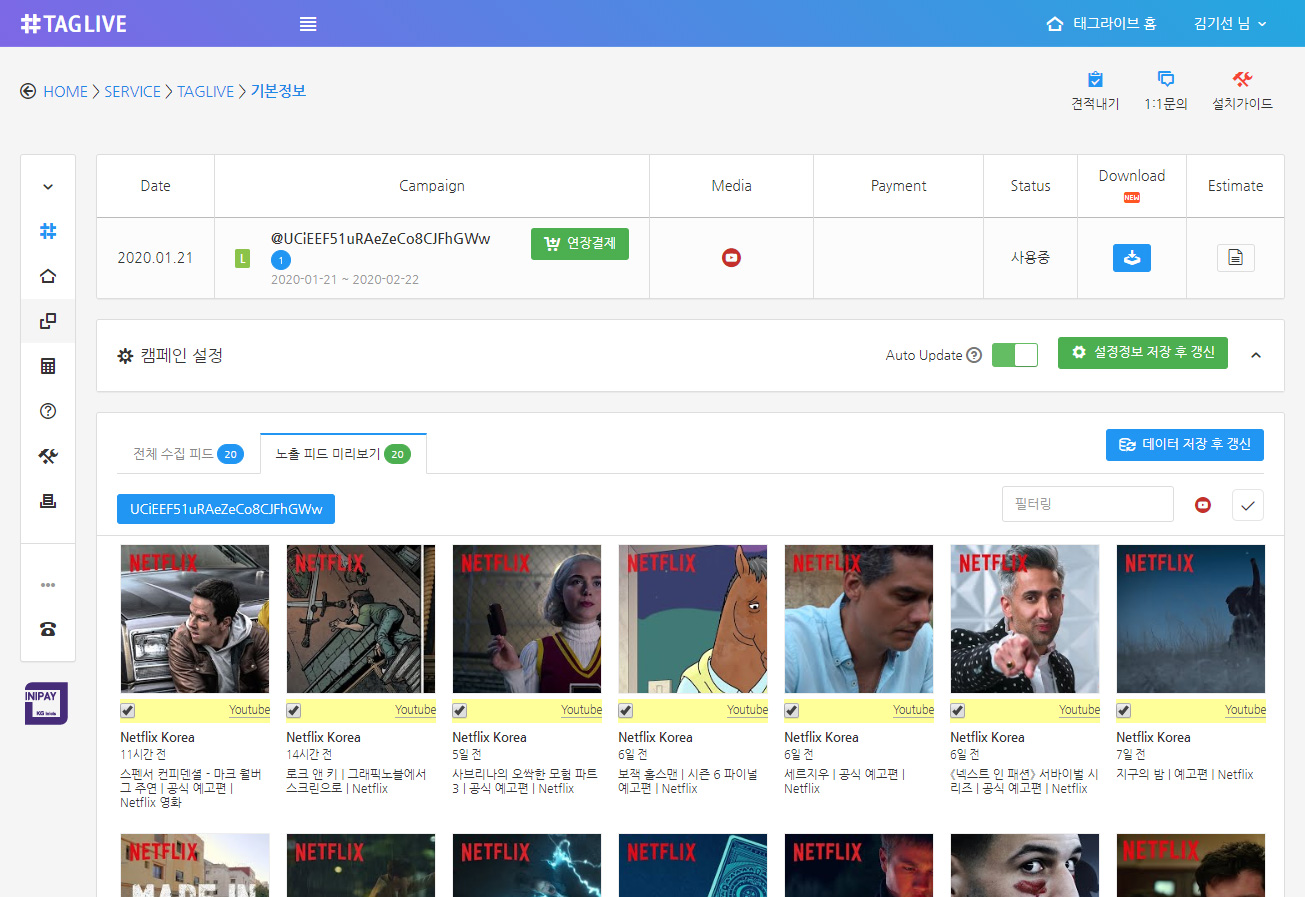Screen dimensions: 1305x897
Task: Click 데이터 저장 후 갱신 button
Action: pyautogui.click(x=1185, y=445)
